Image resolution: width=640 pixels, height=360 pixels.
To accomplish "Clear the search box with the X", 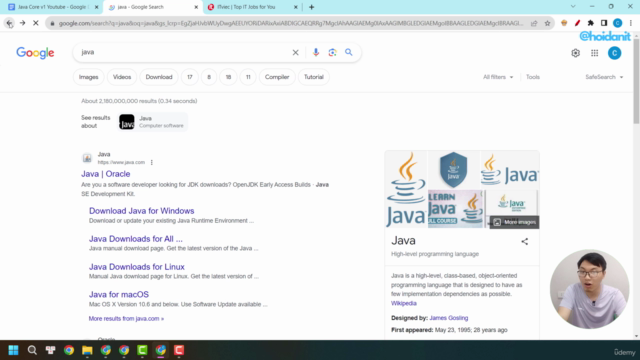I will [x=296, y=52].
